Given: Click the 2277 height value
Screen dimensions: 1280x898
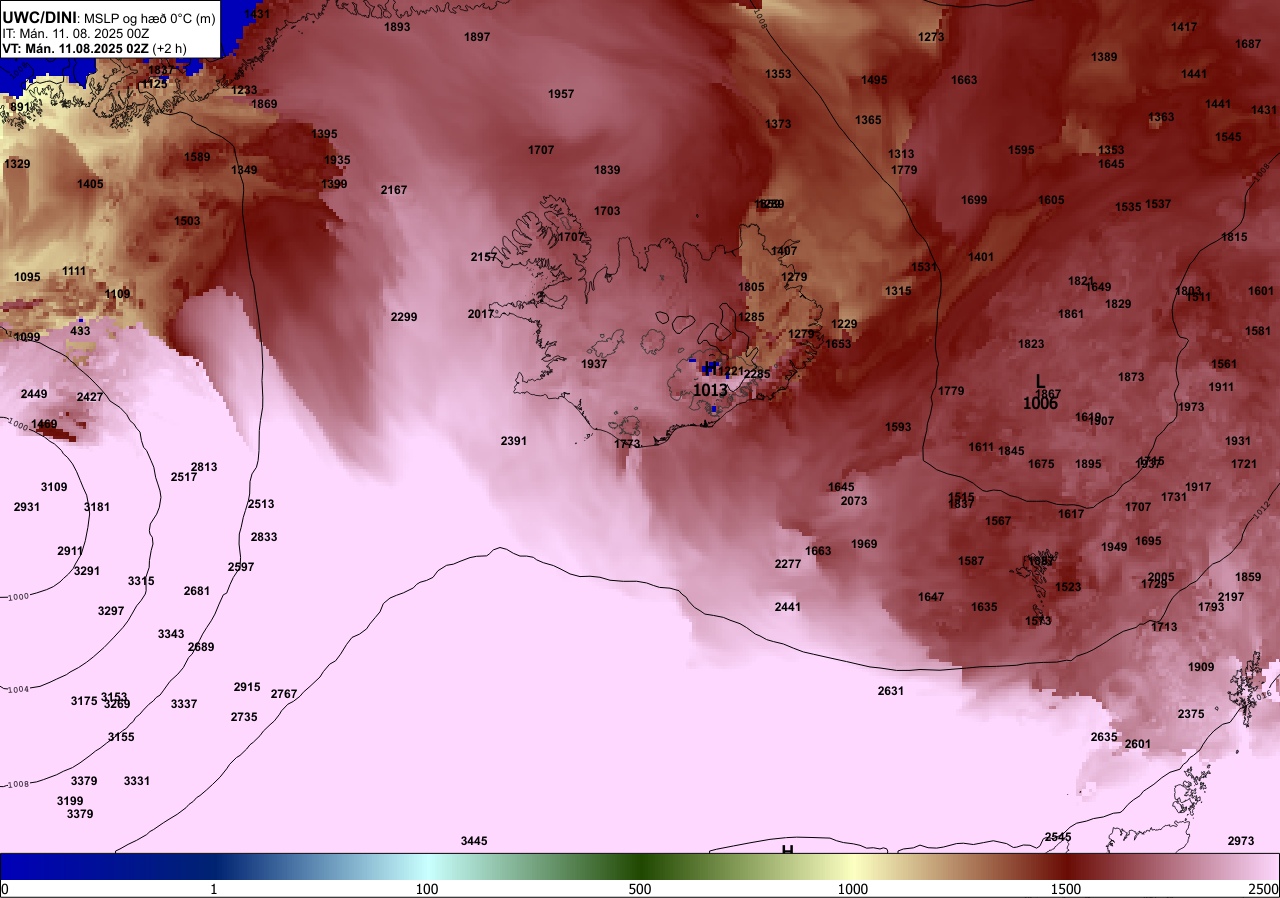Looking at the screenshot, I should pyautogui.click(x=788, y=565).
